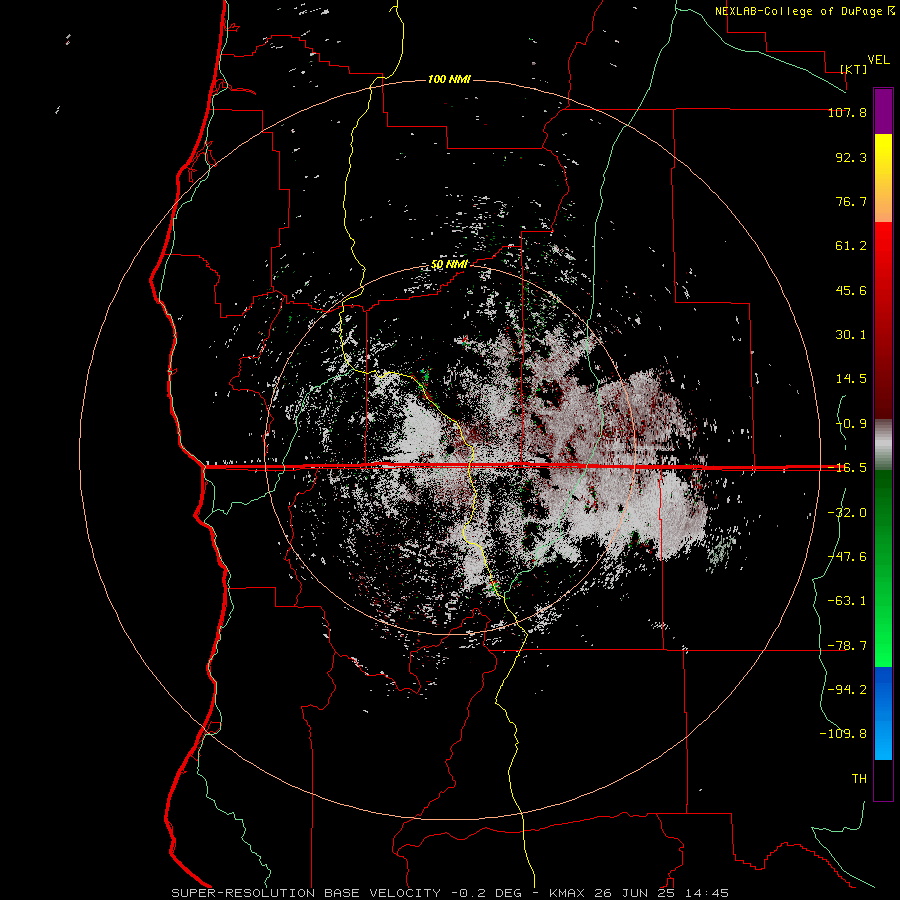Click the -0.9 velocity scale value

point(851,424)
